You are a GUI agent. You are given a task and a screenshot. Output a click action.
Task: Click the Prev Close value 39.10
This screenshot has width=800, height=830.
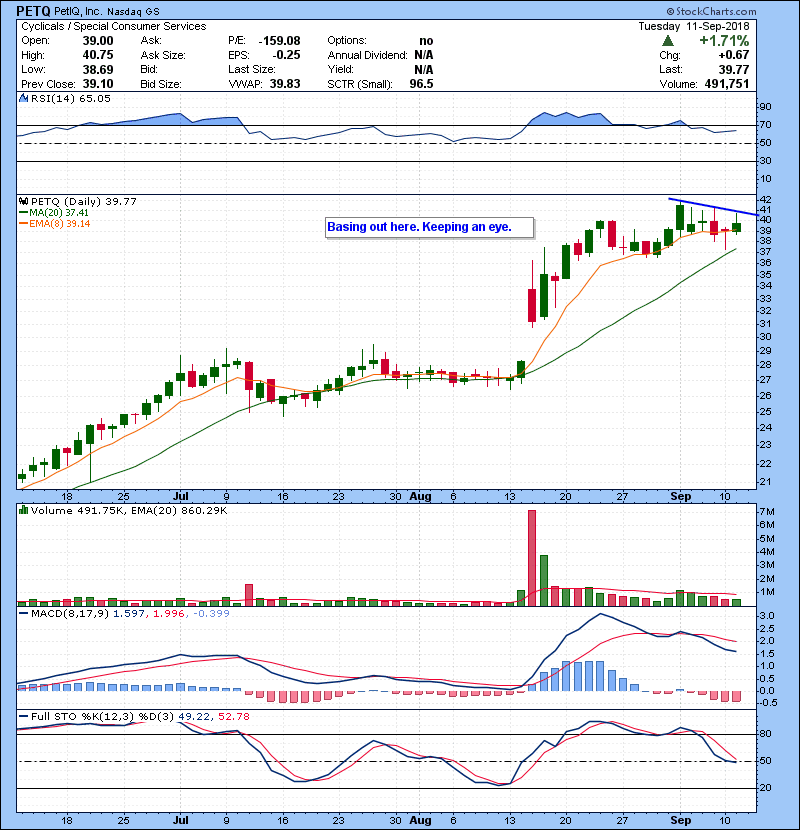98,84
